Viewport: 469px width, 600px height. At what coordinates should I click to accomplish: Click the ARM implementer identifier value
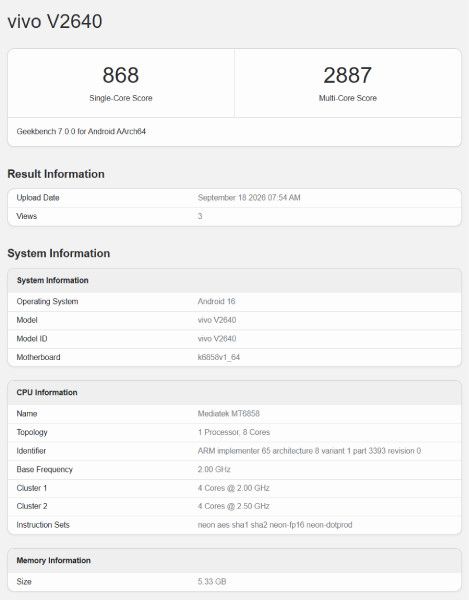309,451
